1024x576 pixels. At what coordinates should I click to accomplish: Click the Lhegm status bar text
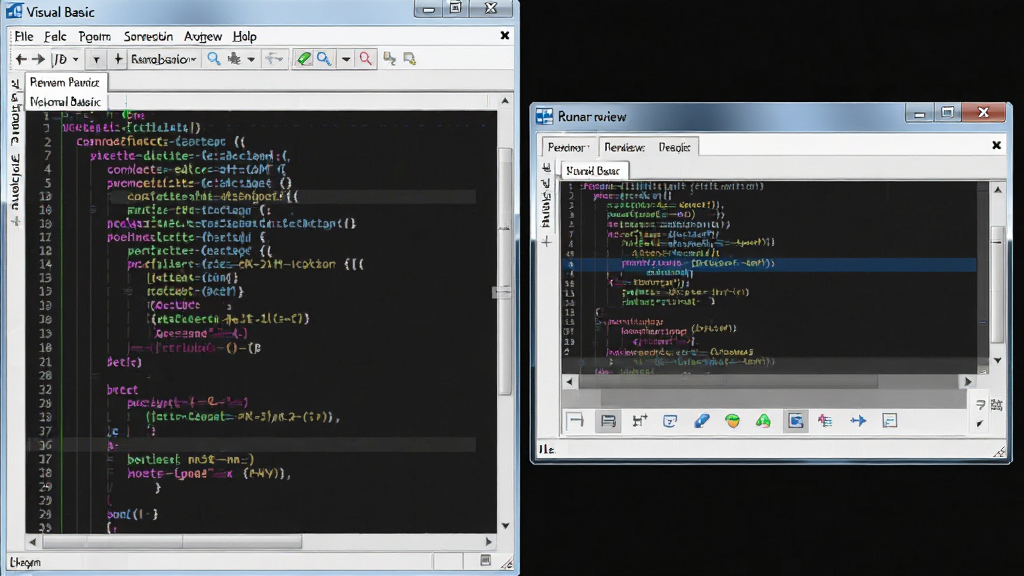pos(25,562)
